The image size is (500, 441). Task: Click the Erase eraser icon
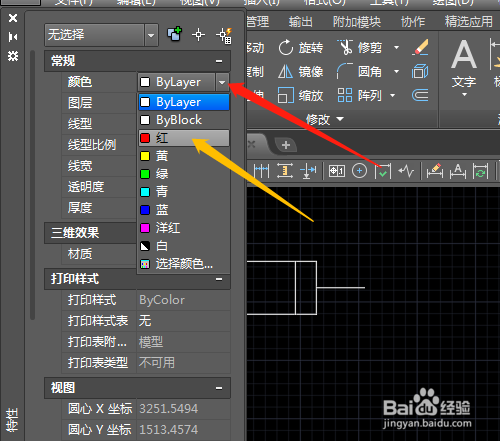tap(420, 47)
